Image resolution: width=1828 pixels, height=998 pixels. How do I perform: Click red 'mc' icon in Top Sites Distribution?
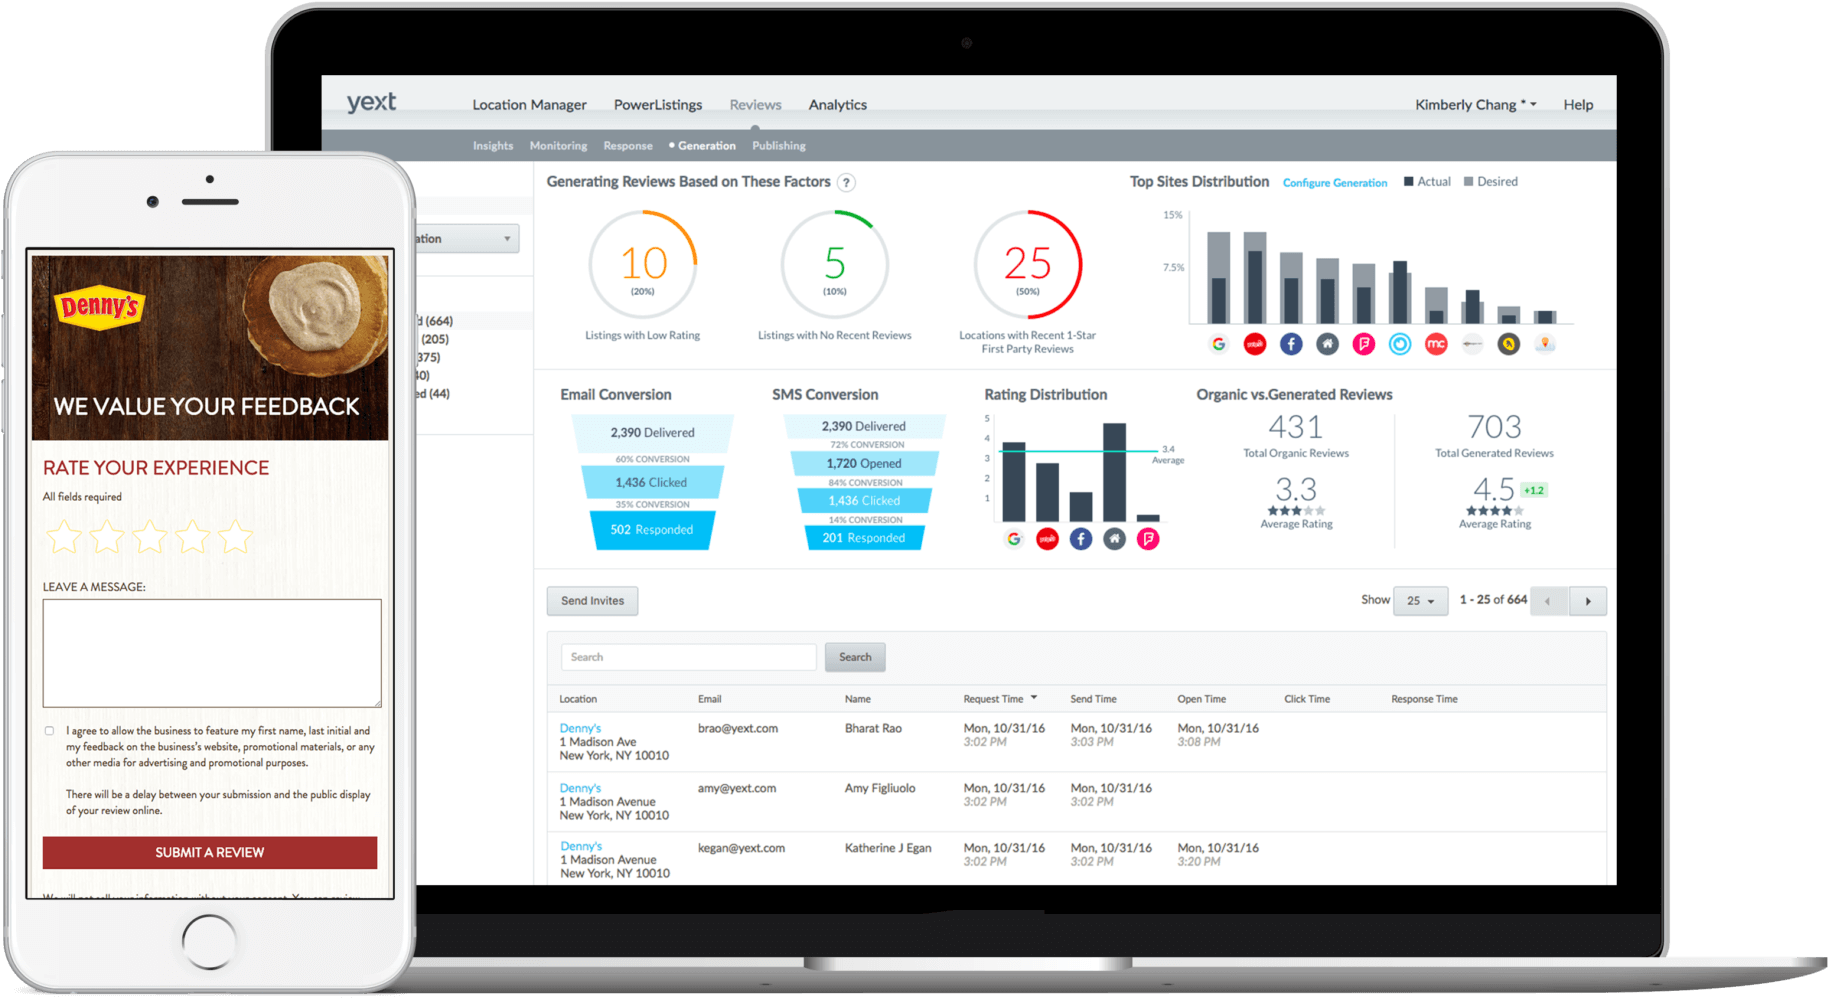tap(1436, 344)
